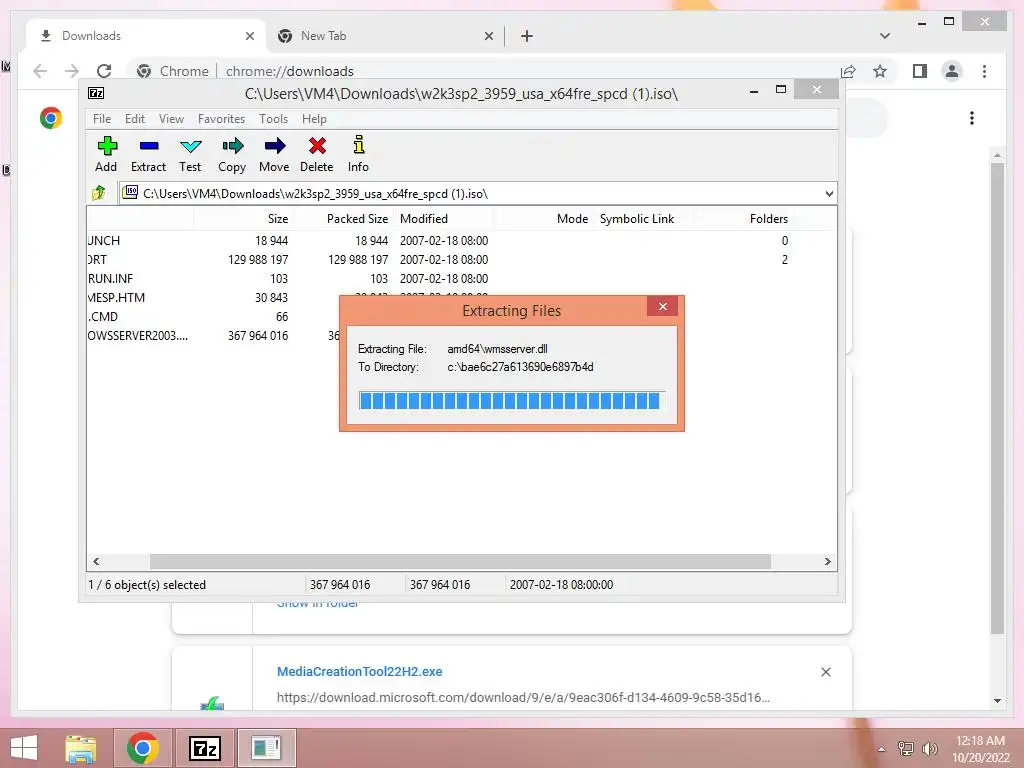Click Chrome taskbar icon
The width and height of the screenshot is (1024, 768).
point(142,748)
